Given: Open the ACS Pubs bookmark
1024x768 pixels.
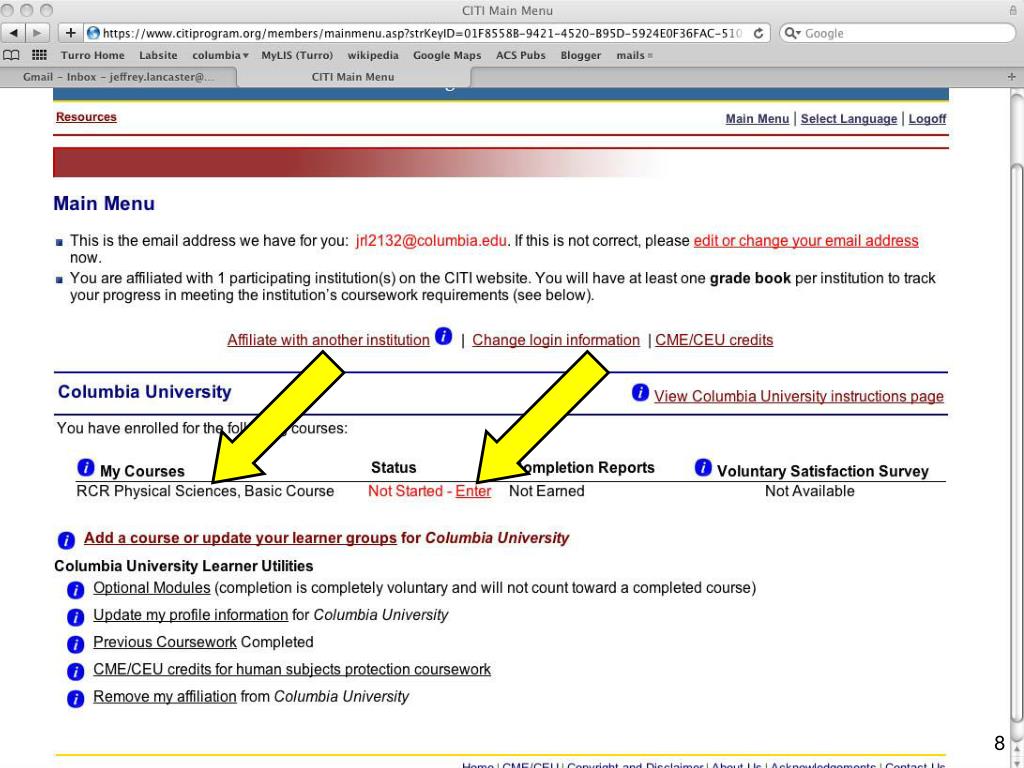Looking at the screenshot, I should [520, 56].
